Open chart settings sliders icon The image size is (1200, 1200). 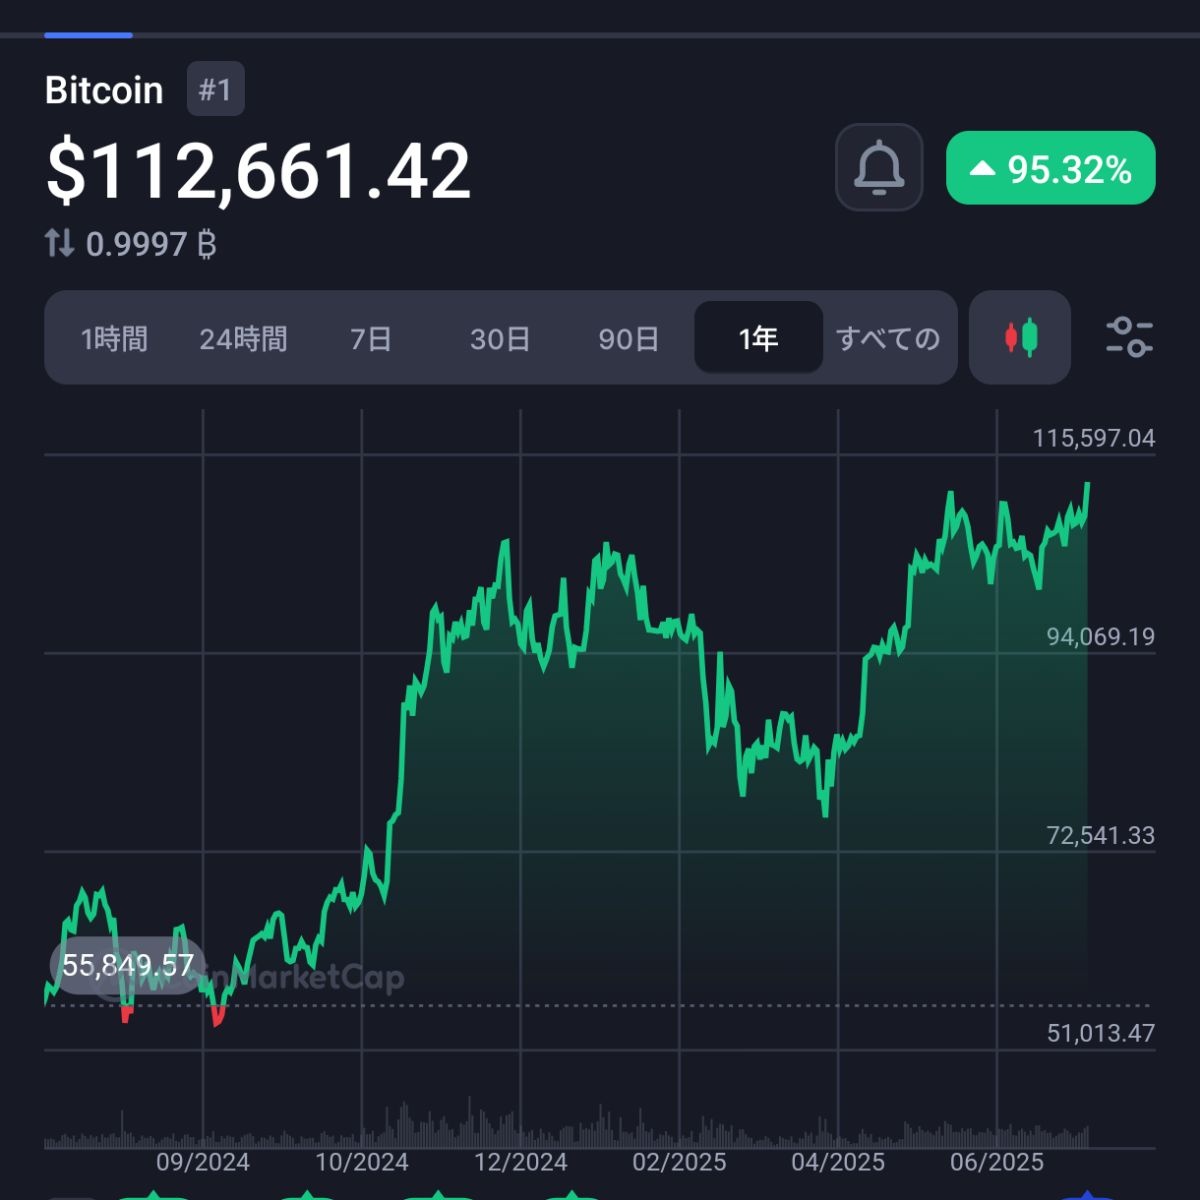click(x=1129, y=338)
